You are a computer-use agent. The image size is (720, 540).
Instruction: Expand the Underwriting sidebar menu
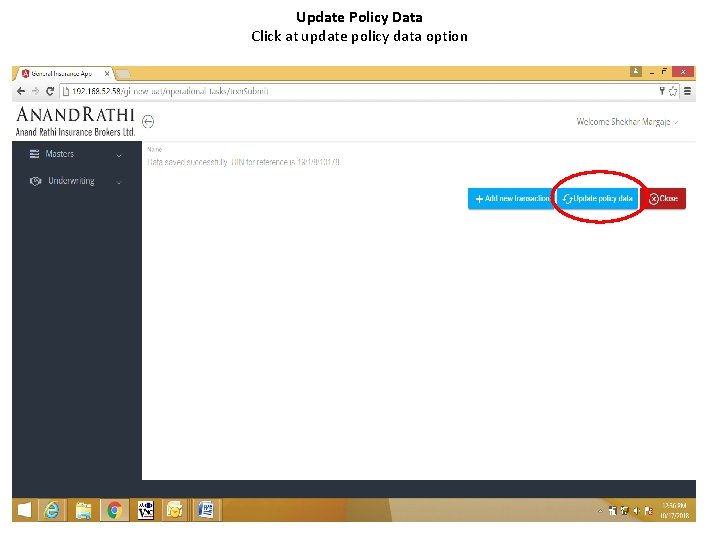(x=76, y=181)
